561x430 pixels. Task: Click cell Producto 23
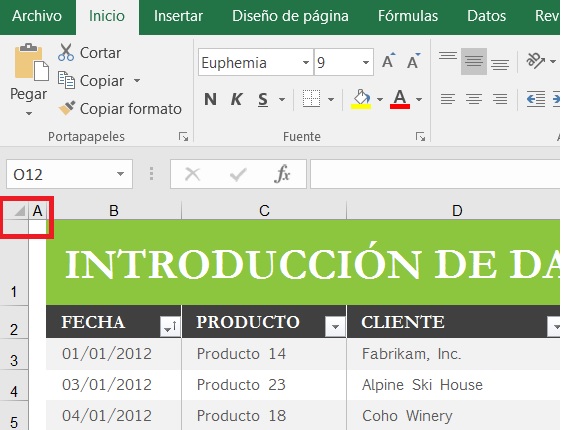[x=264, y=385]
